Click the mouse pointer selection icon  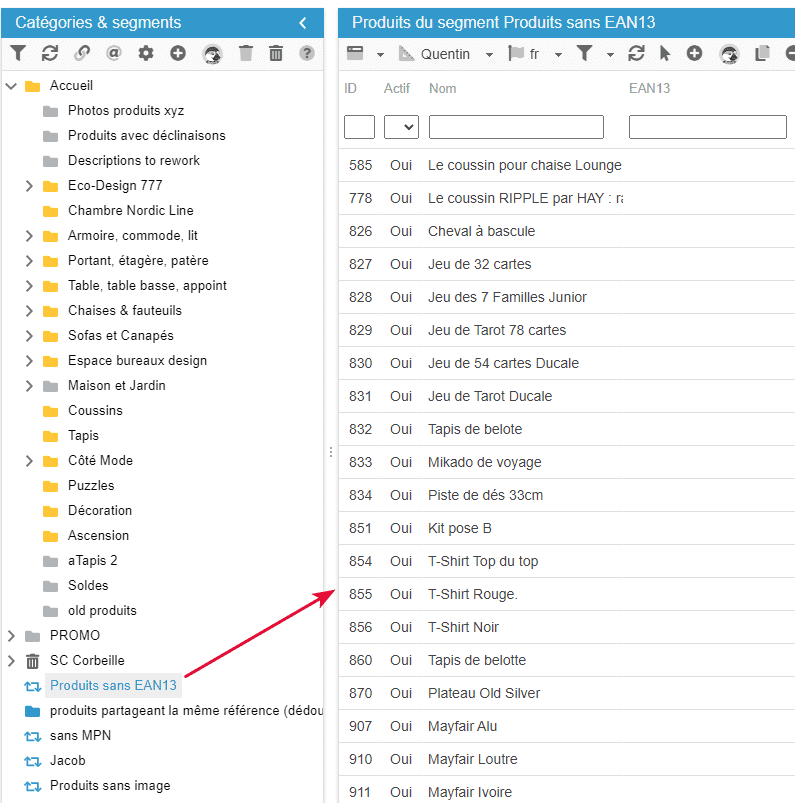665,54
